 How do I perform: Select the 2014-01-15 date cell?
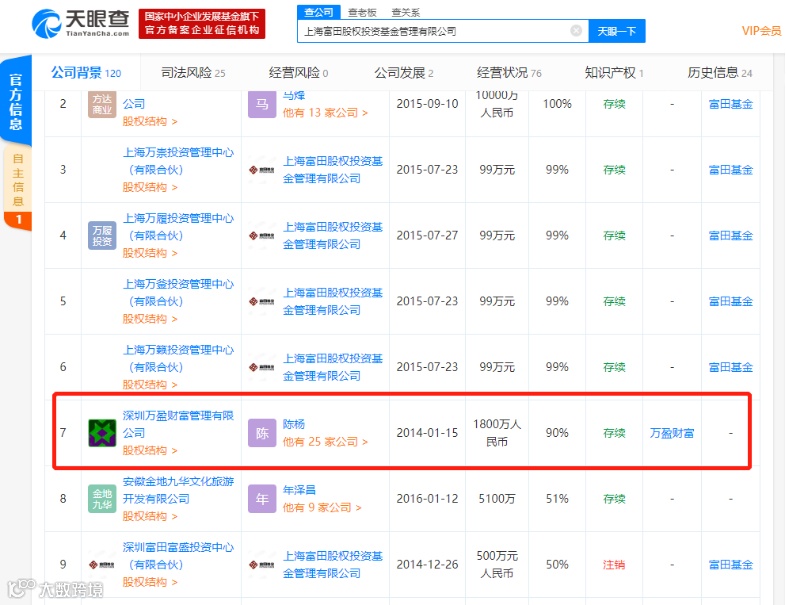tap(427, 433)
